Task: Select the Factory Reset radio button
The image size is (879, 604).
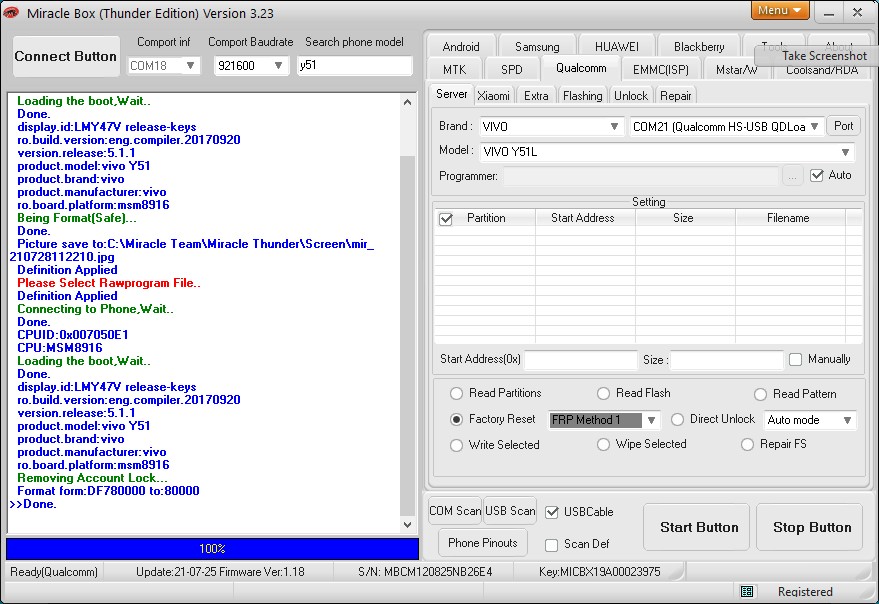Action: click(456, 419)
